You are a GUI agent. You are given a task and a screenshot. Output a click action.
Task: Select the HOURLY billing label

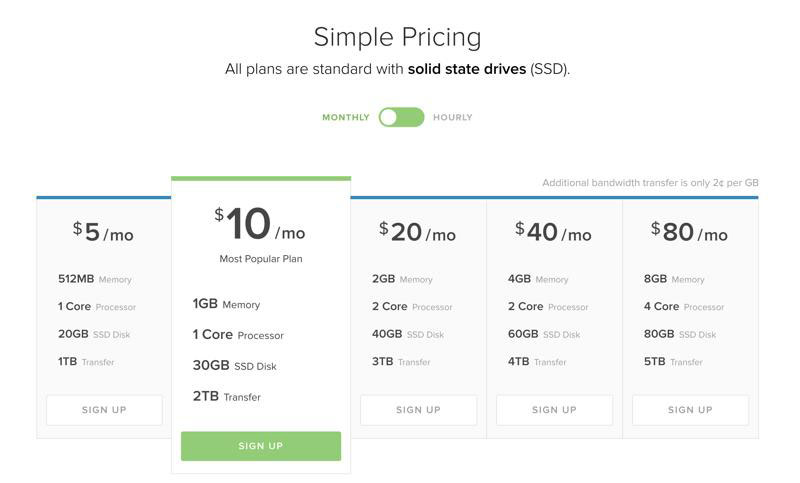(453, 118)
